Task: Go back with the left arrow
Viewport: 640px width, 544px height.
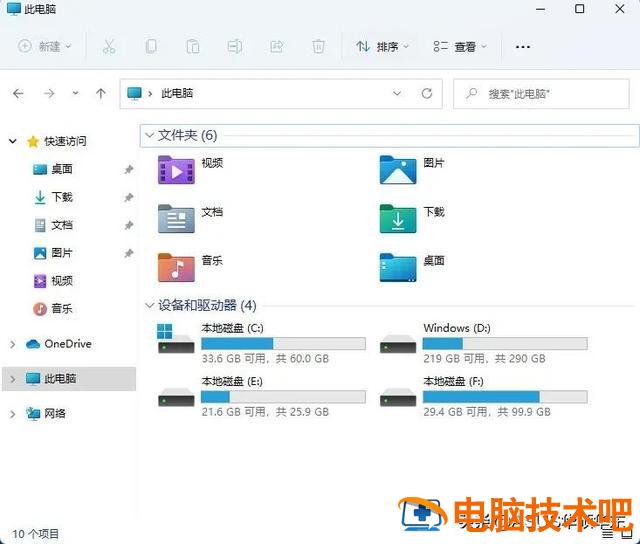Action: point(18,94)
